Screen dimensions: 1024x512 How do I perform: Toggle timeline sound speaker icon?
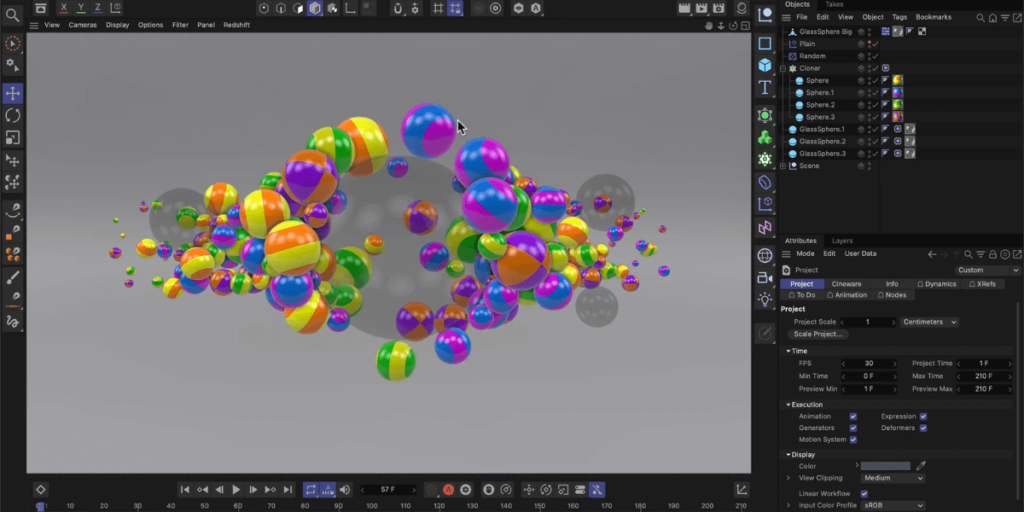click(x=345, y=490)
